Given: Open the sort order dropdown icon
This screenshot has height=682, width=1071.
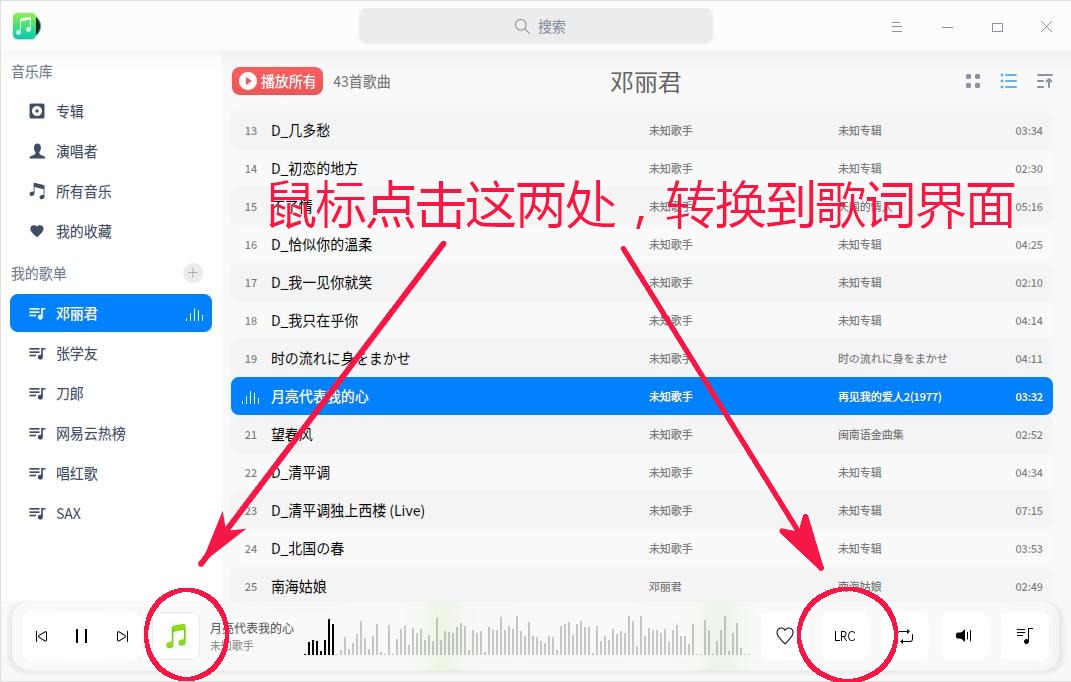Looking at the screenshot, I should click(x=1044, y=81).
